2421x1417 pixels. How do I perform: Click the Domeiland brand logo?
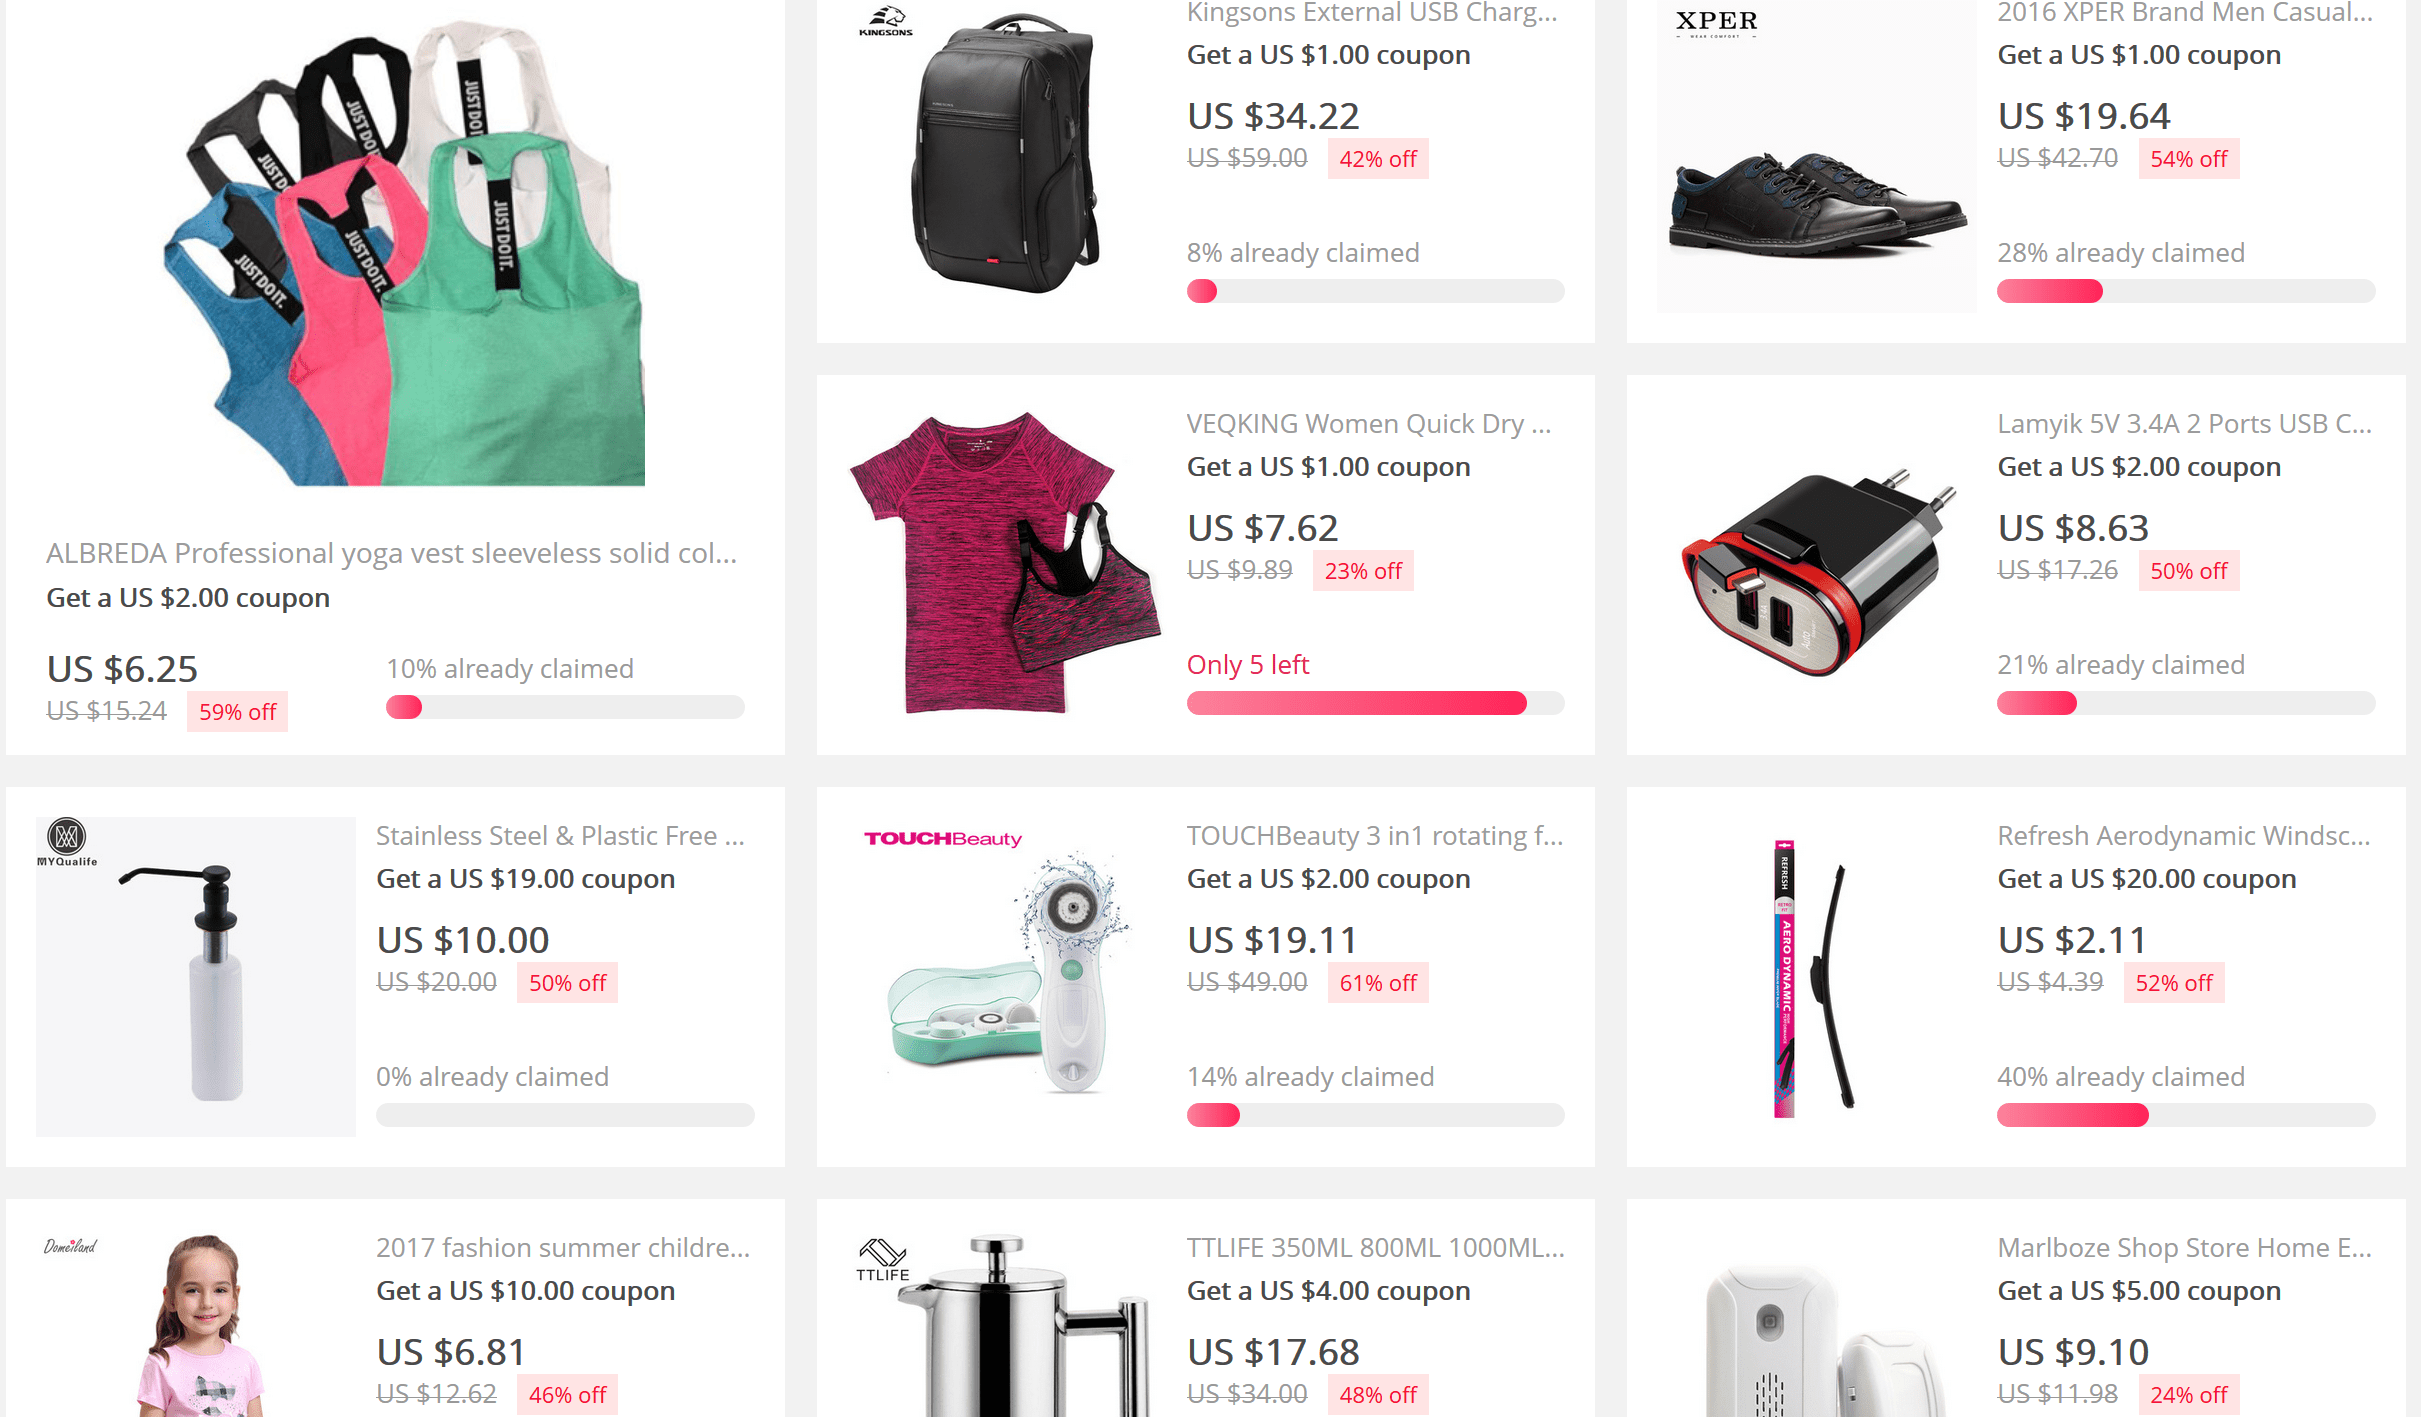tap(70, 1246)
